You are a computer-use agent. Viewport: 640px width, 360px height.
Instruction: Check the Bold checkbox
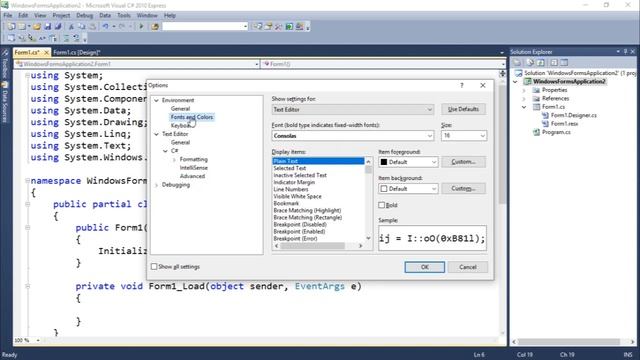point(382,205)
